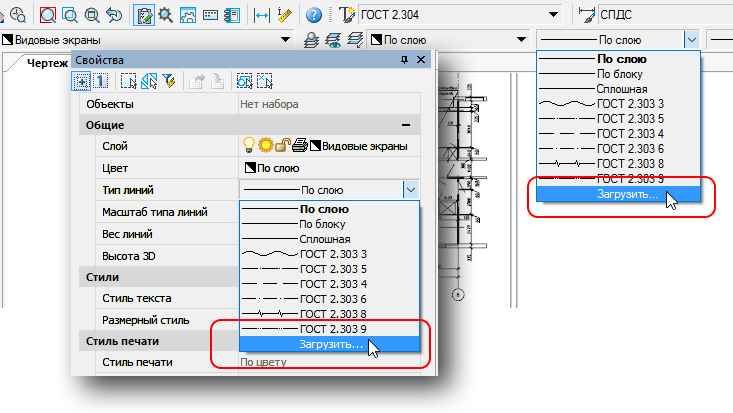Select the realtime zoom tool with clock
Screen dimensions: 733x413
[x=18, y=15]
